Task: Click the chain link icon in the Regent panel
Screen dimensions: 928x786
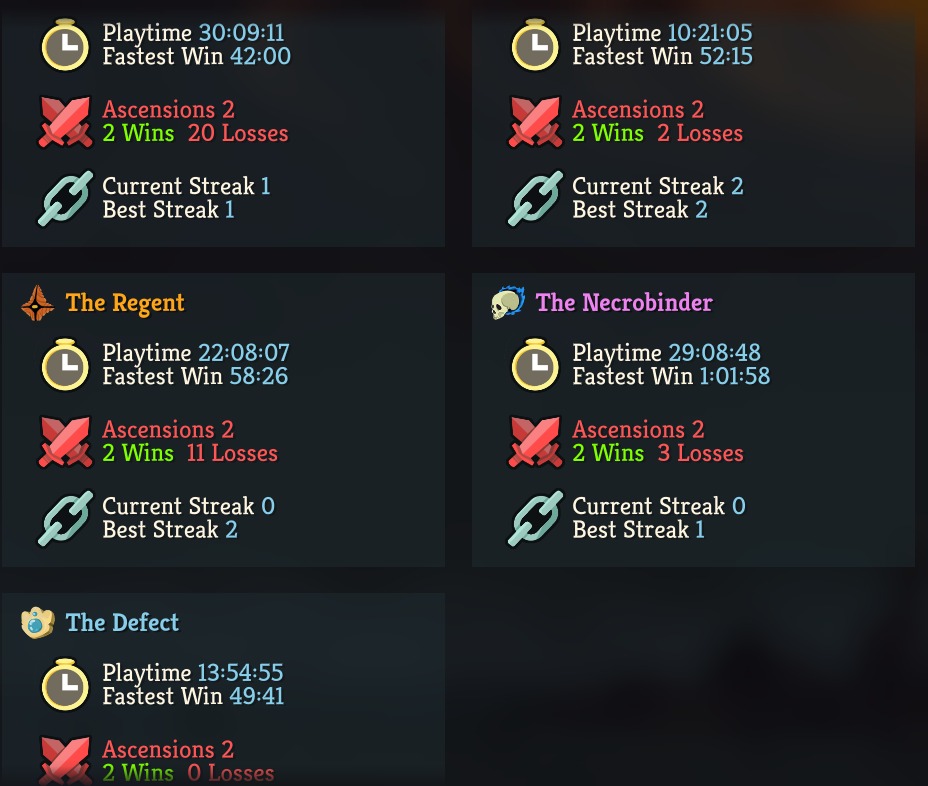Action: point(65,518)
